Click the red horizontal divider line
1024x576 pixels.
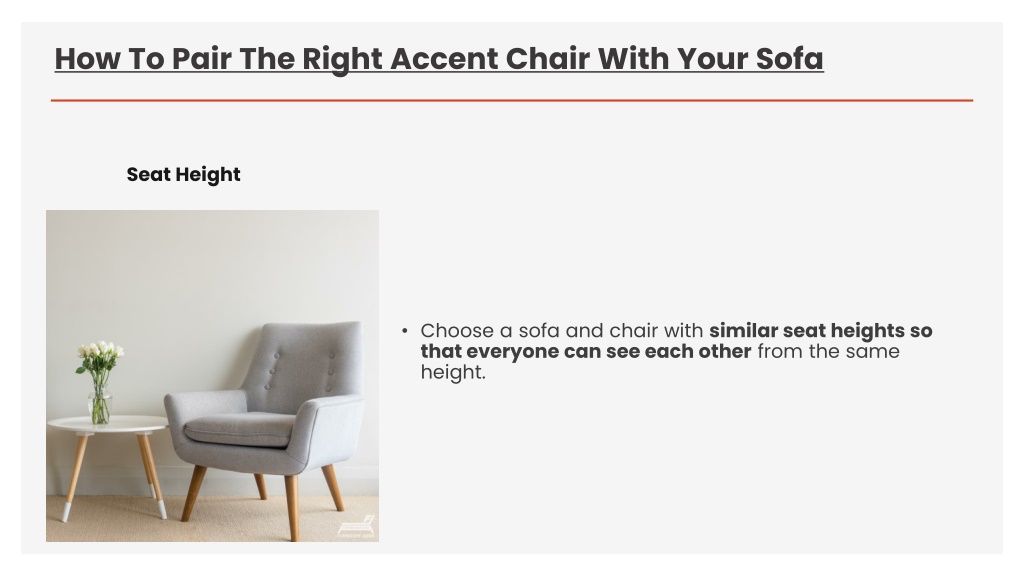coord(512,101)
